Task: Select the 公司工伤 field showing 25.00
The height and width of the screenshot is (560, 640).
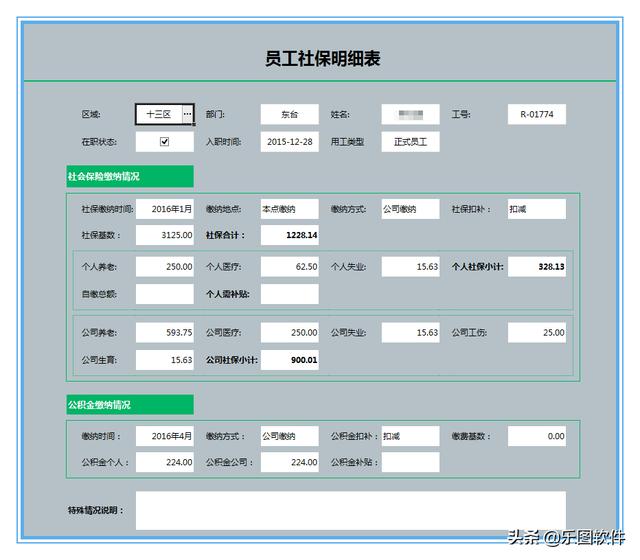Action: 536,333
